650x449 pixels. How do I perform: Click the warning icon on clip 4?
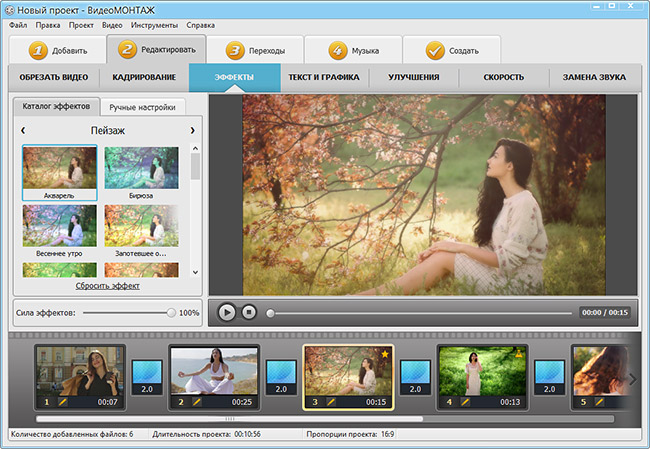coord(519,354)
